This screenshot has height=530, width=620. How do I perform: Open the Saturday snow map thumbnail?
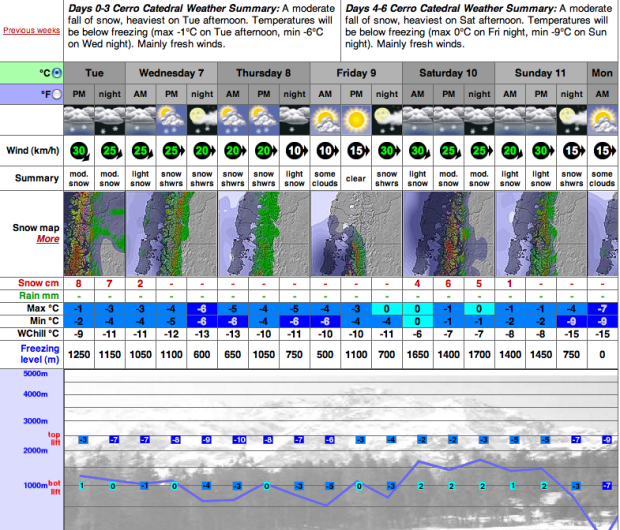tap(449, 234)
